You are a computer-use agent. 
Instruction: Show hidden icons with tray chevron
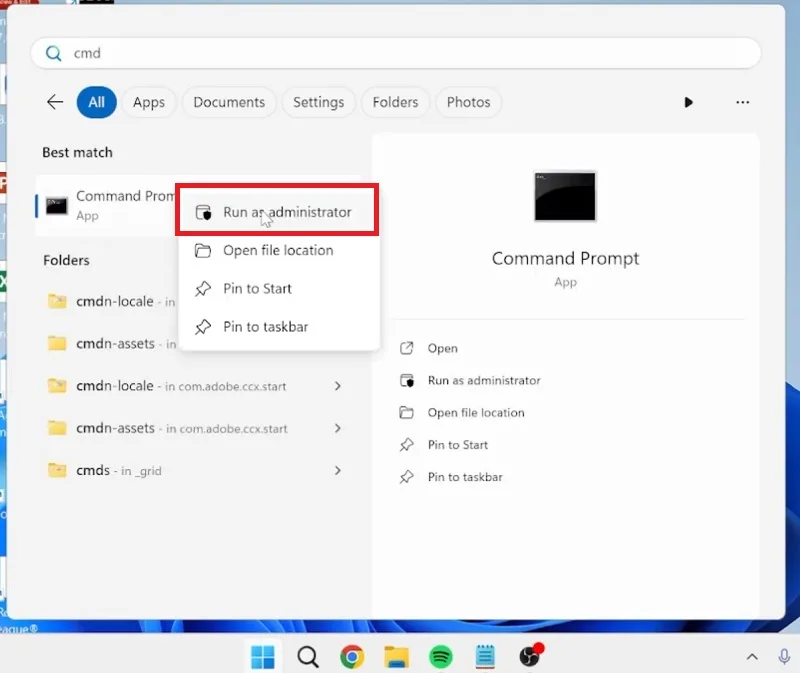(752, 657)
